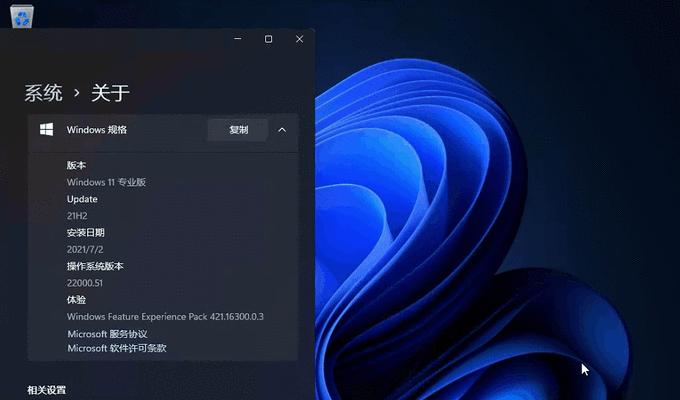680x400 pixels.
Task: Collapse the Windows 规格 section chevron
Action: coord(282,130)
